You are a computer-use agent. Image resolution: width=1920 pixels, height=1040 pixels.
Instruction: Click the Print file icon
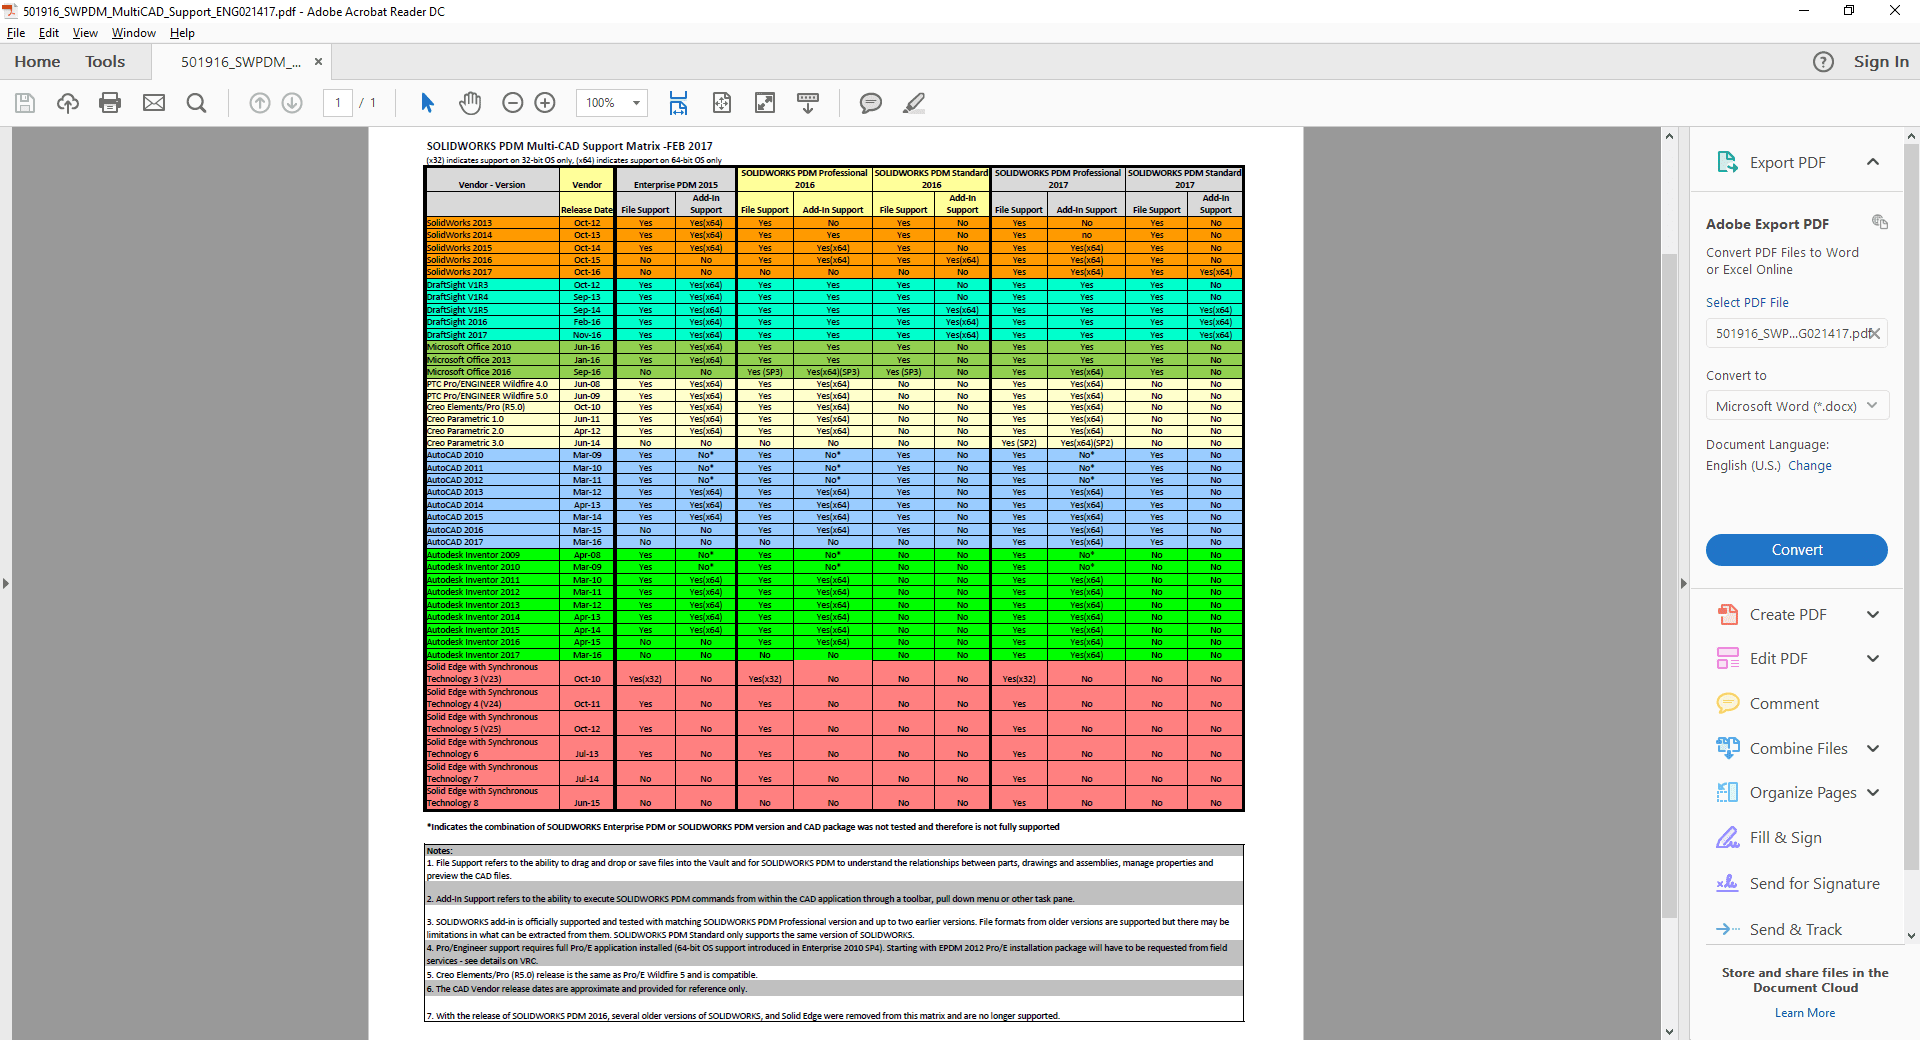point(110,103)
